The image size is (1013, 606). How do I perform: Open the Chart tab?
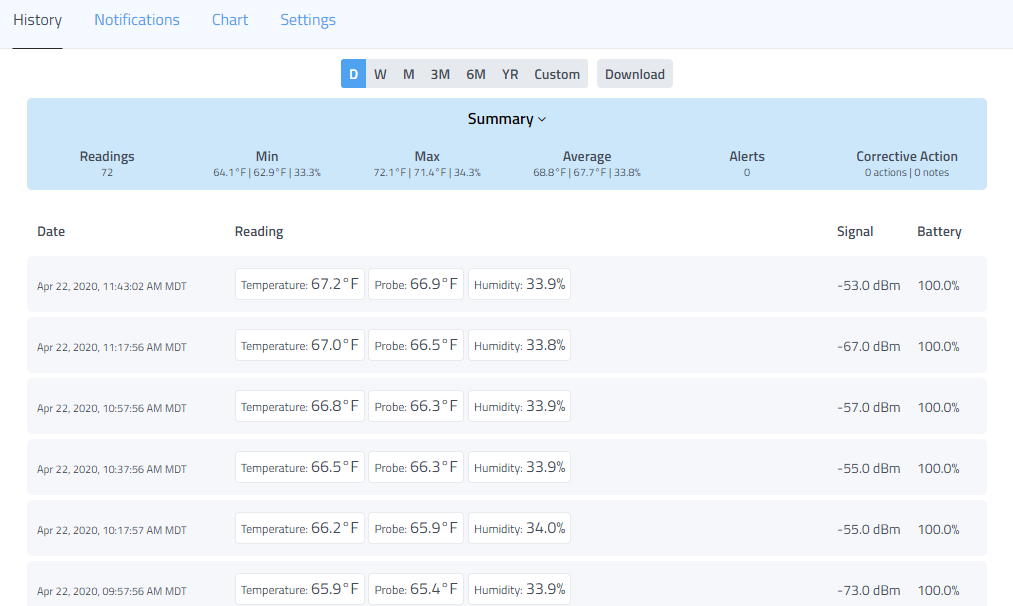pos(230,20)
